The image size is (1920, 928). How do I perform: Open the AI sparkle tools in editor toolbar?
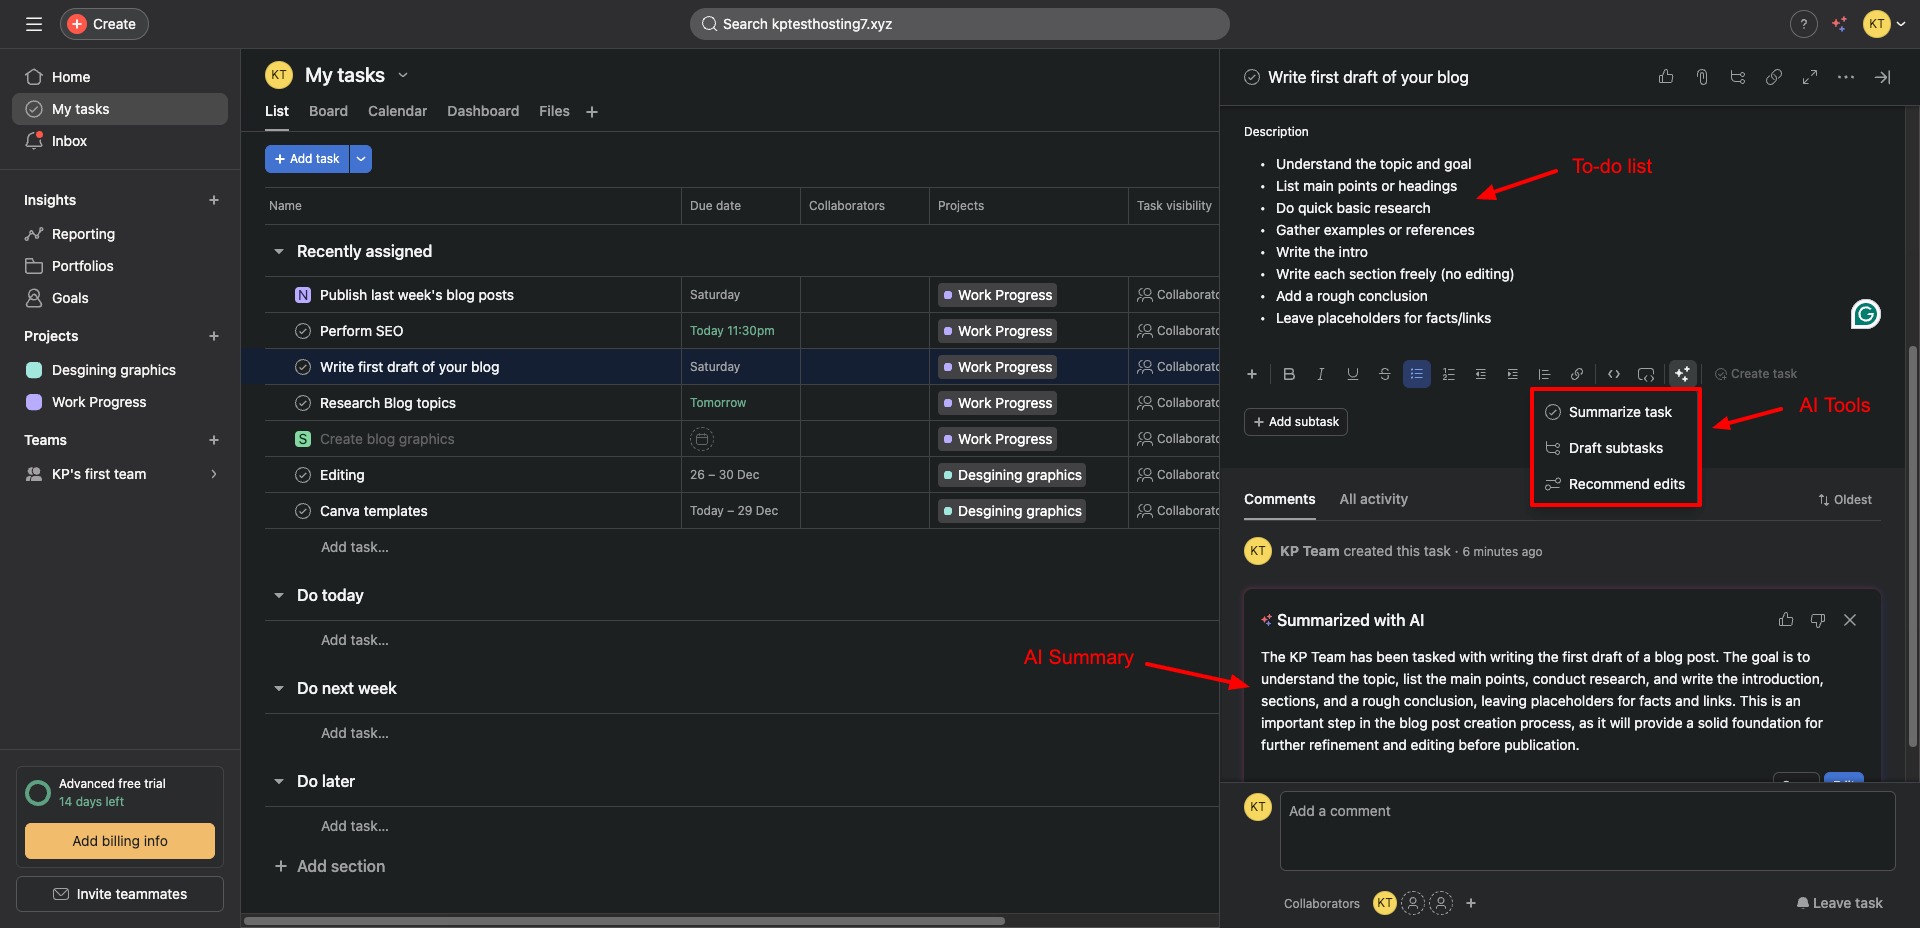[x=1682, y=374]
